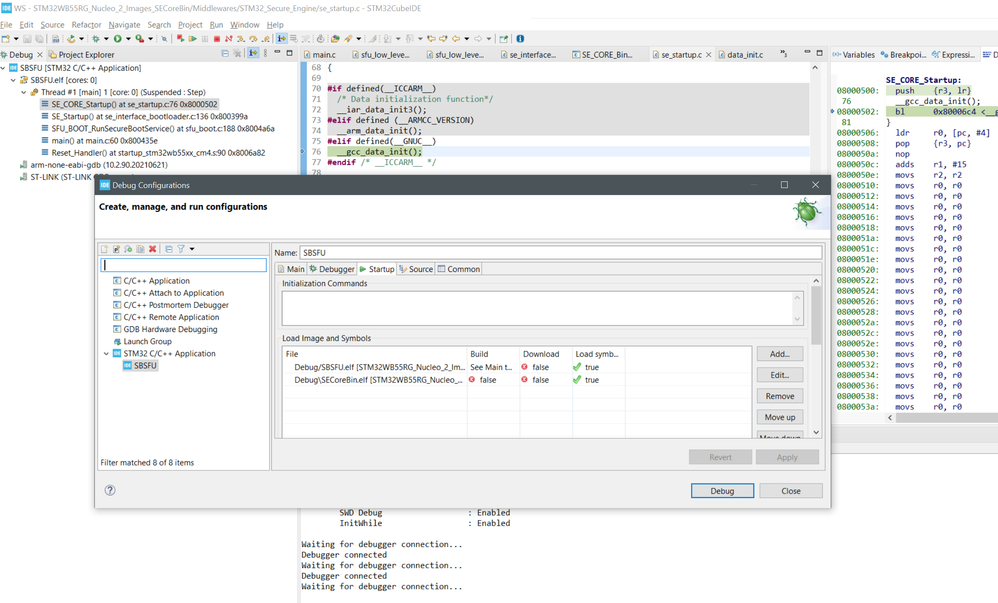This screenshot has height=603, width=998.
Task: Click the Disconnect debug toolbar icon
Action: (228, 39)
